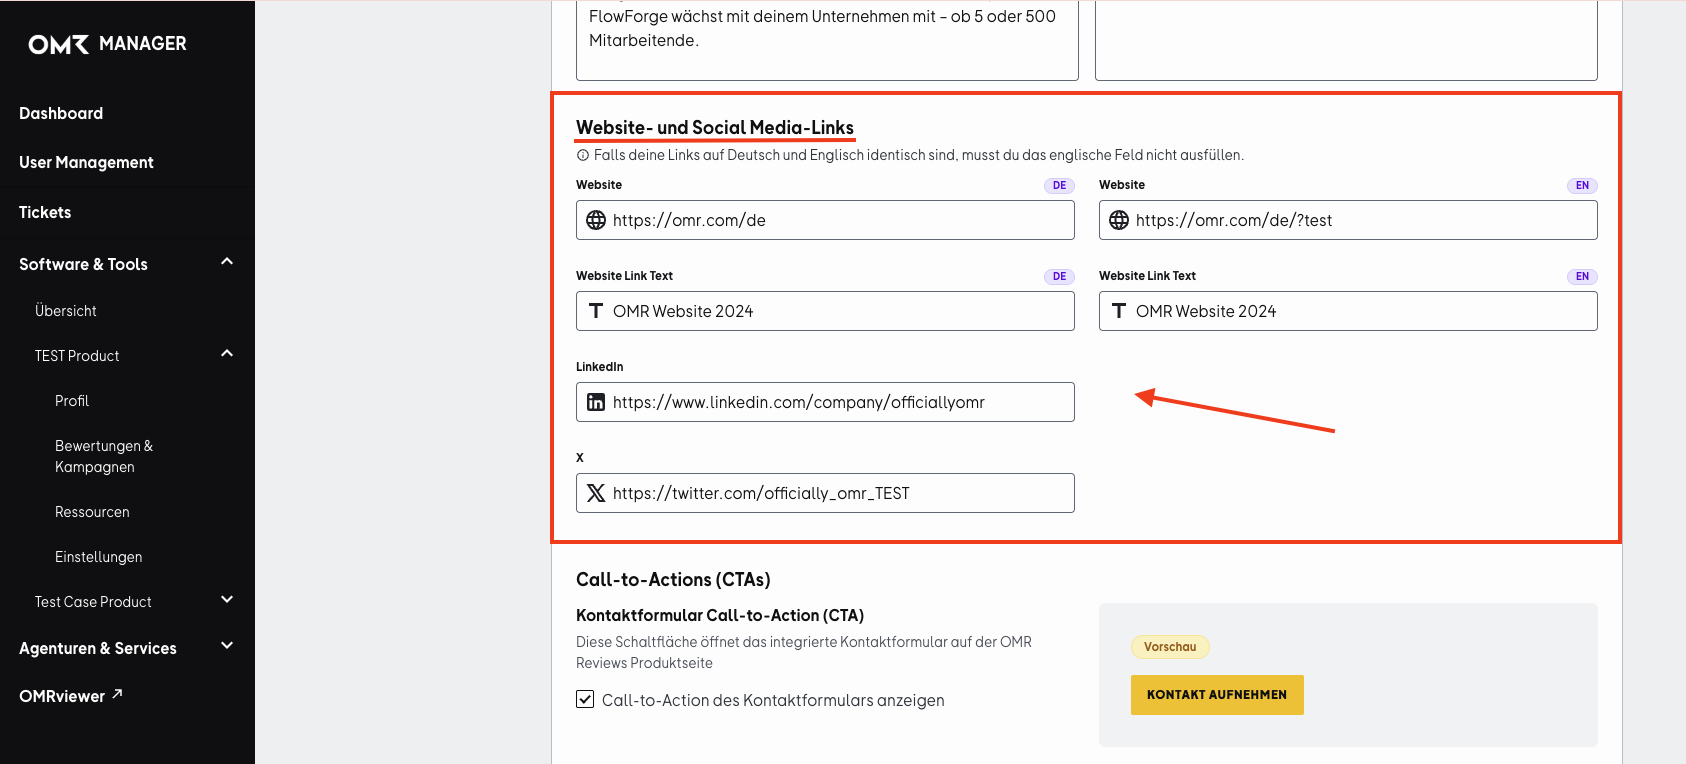Click the external link arrow beside OMRviewer
The width and height of the screenshot is (1686, 764).
(117, 694)
